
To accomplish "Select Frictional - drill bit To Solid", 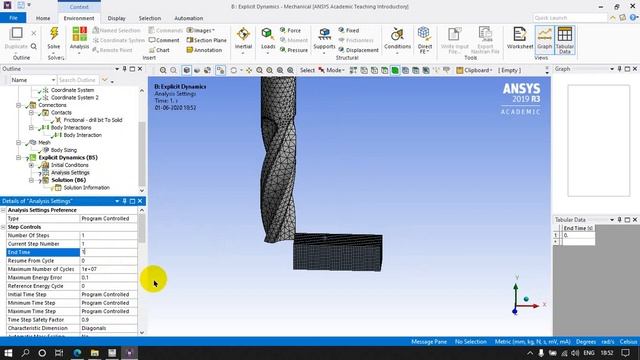I will point(93,120).
